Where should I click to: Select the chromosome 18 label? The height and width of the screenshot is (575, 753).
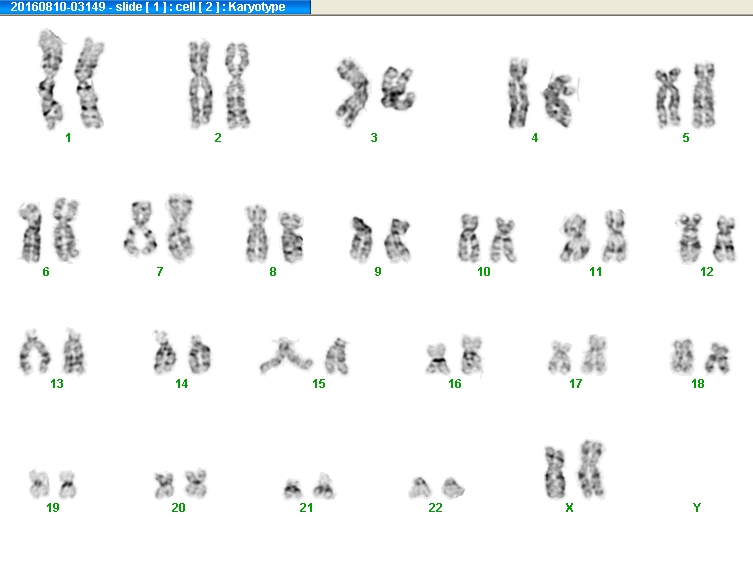697,384
